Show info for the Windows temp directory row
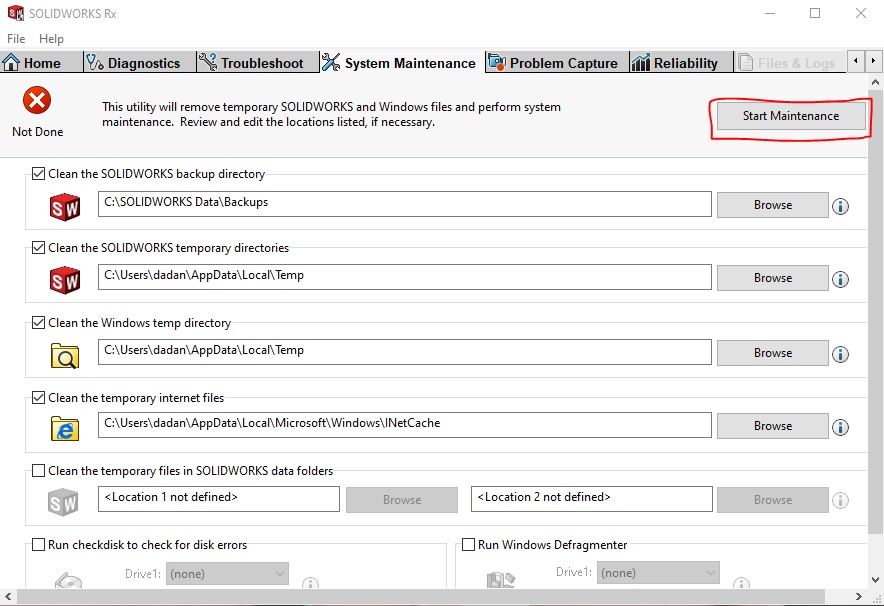Image resolution: width=884 pixels, height=606 pixels. [840, 354]
